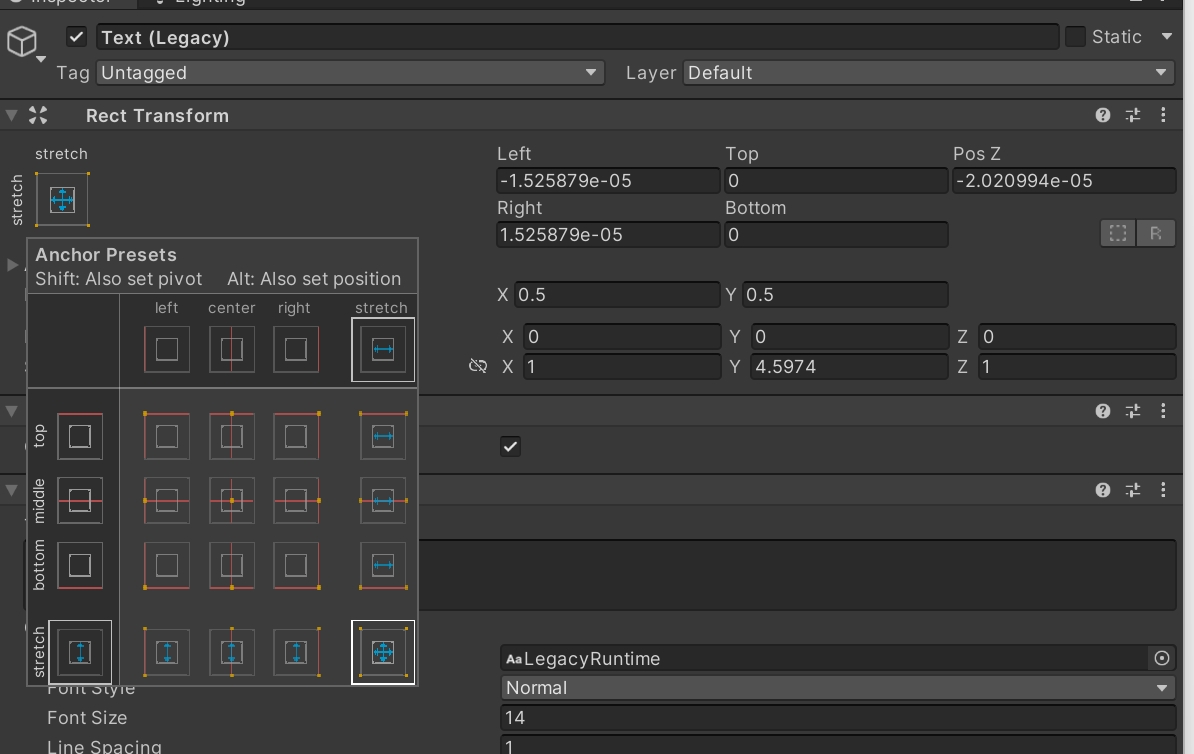Click the Right offset input field
The image size is (1194, 754).
click(608, 235)
